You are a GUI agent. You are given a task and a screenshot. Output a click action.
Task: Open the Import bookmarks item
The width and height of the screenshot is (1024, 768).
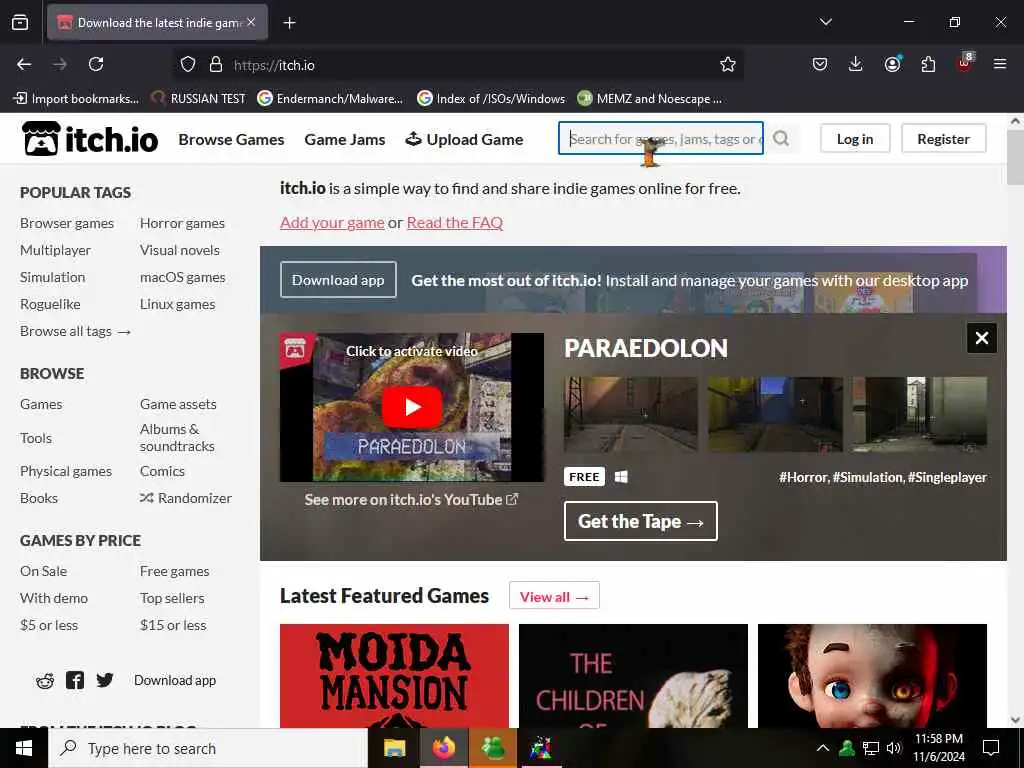[76, 99]
